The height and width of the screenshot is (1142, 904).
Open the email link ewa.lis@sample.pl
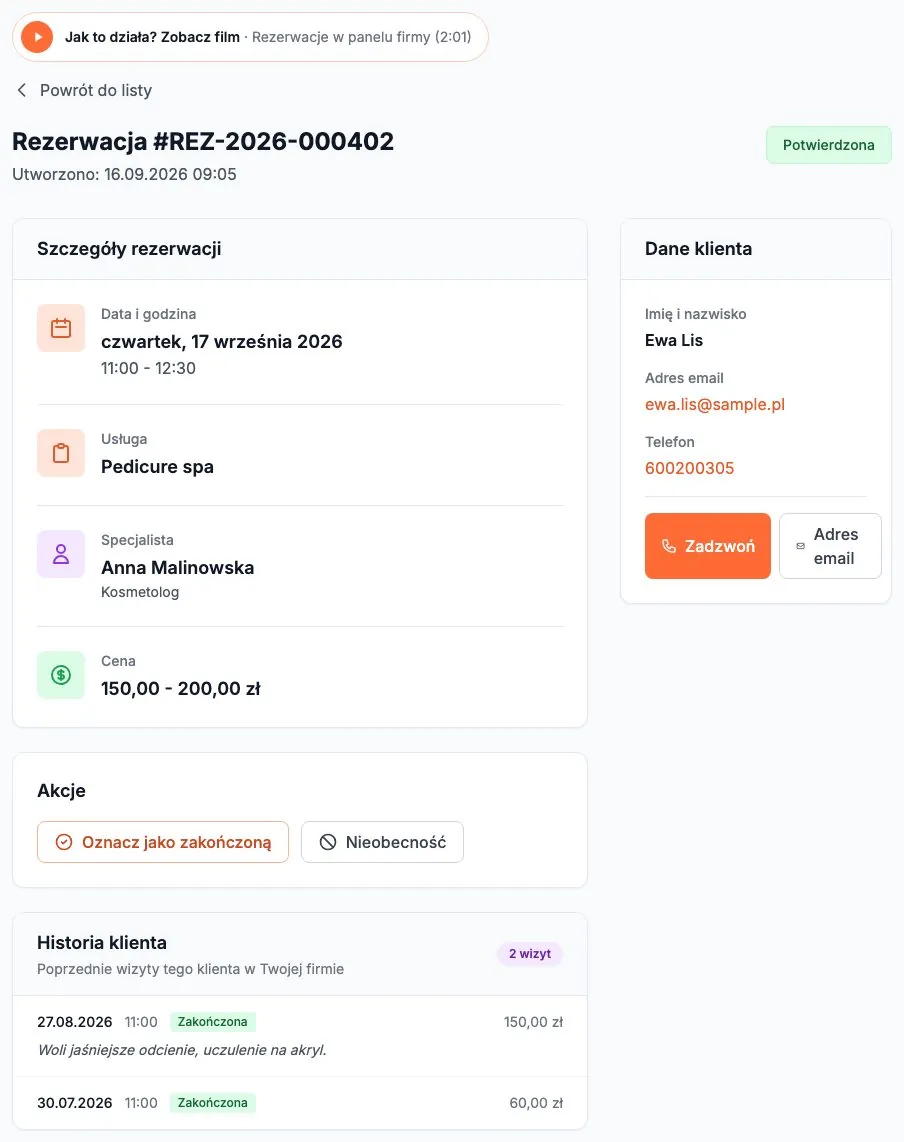[715, 404]
